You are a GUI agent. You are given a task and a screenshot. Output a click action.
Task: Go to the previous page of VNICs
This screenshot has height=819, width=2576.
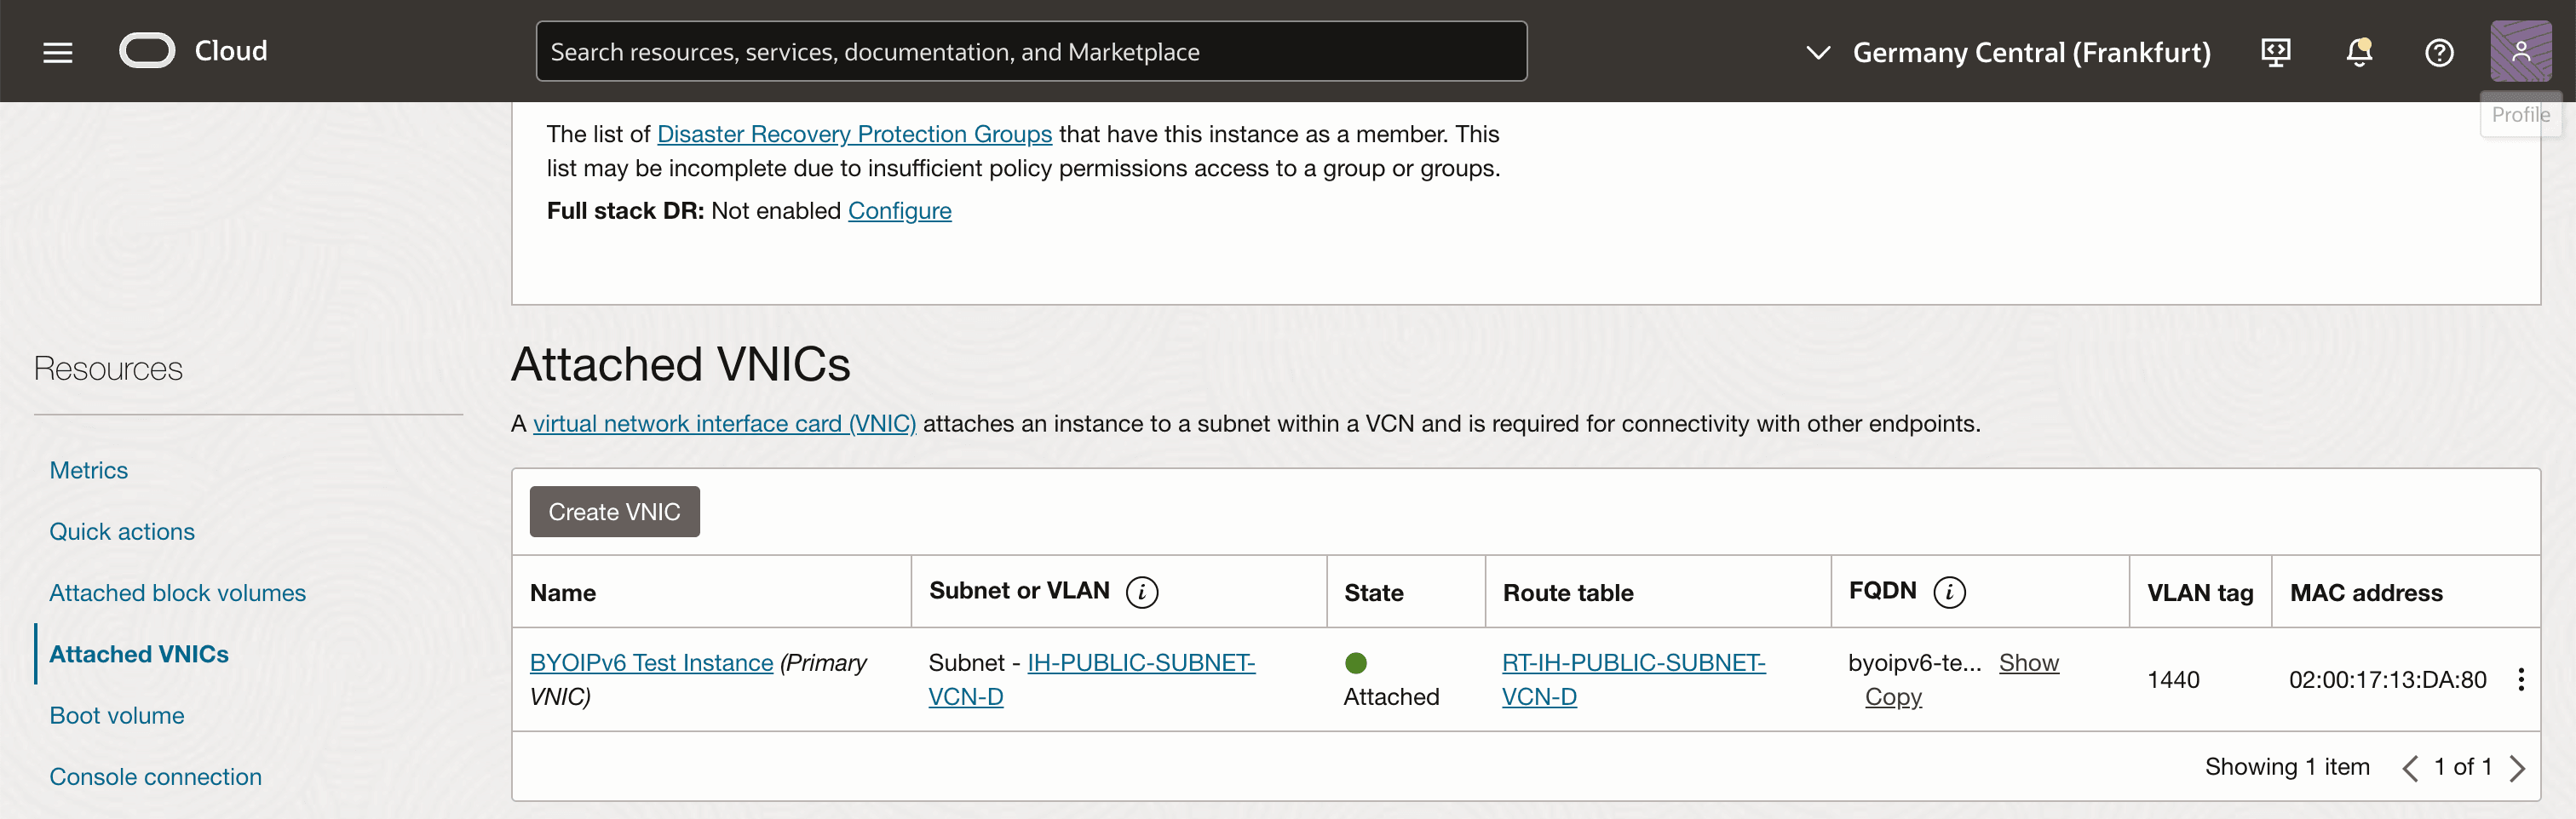[2410, 768]
